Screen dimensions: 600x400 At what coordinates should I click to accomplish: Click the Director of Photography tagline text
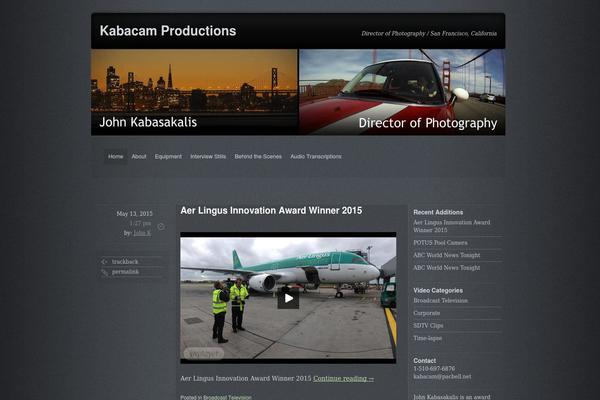click(429, 34)
